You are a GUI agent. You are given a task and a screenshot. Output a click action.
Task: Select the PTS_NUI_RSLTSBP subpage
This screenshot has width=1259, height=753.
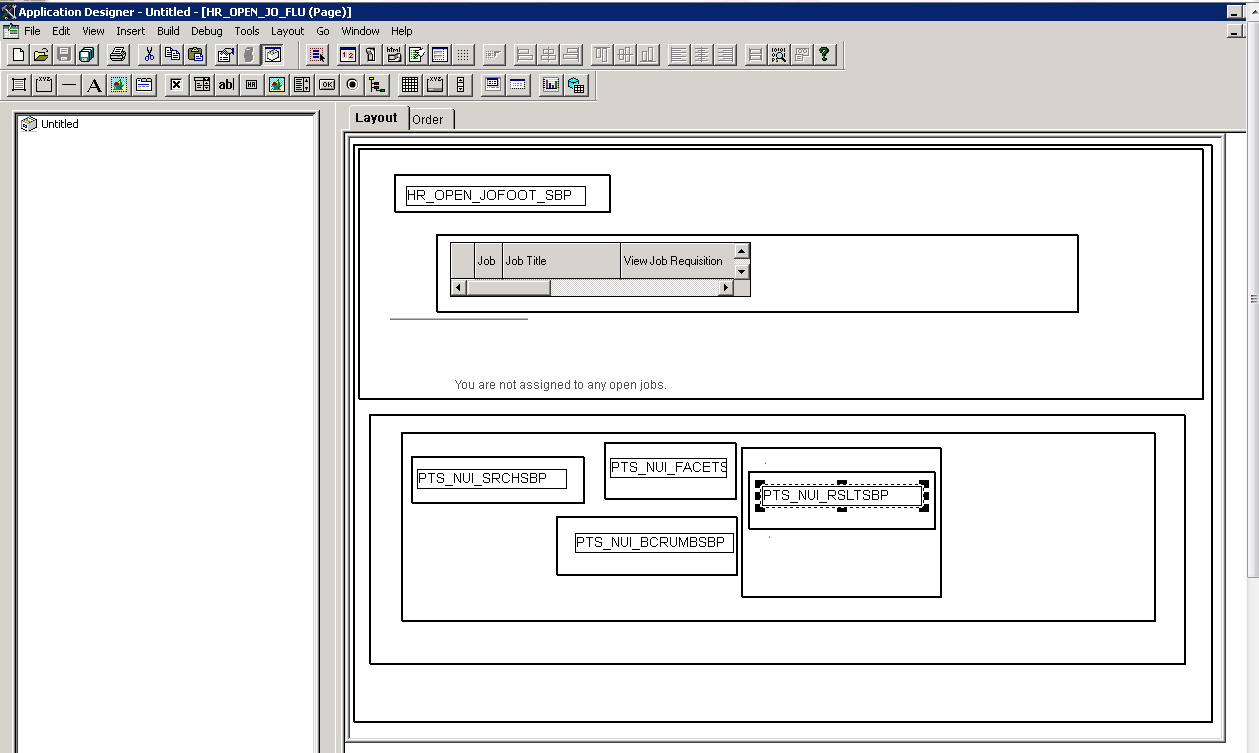click(x=841, y=496)
